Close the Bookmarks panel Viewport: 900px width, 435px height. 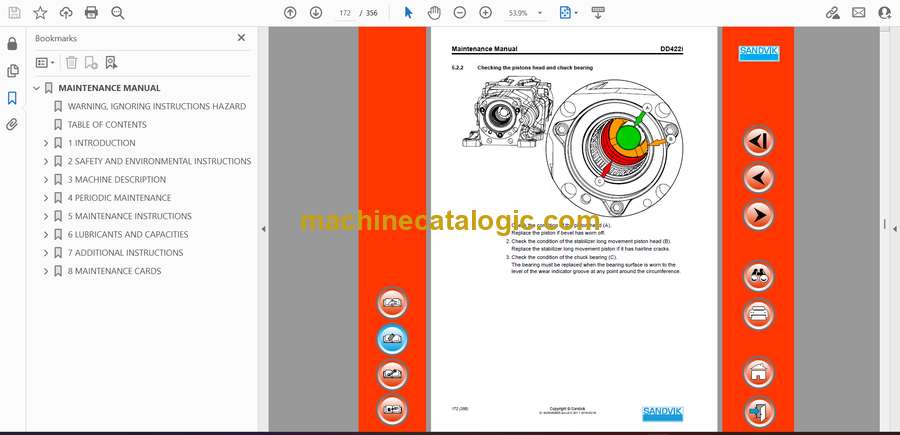[241, 37]
